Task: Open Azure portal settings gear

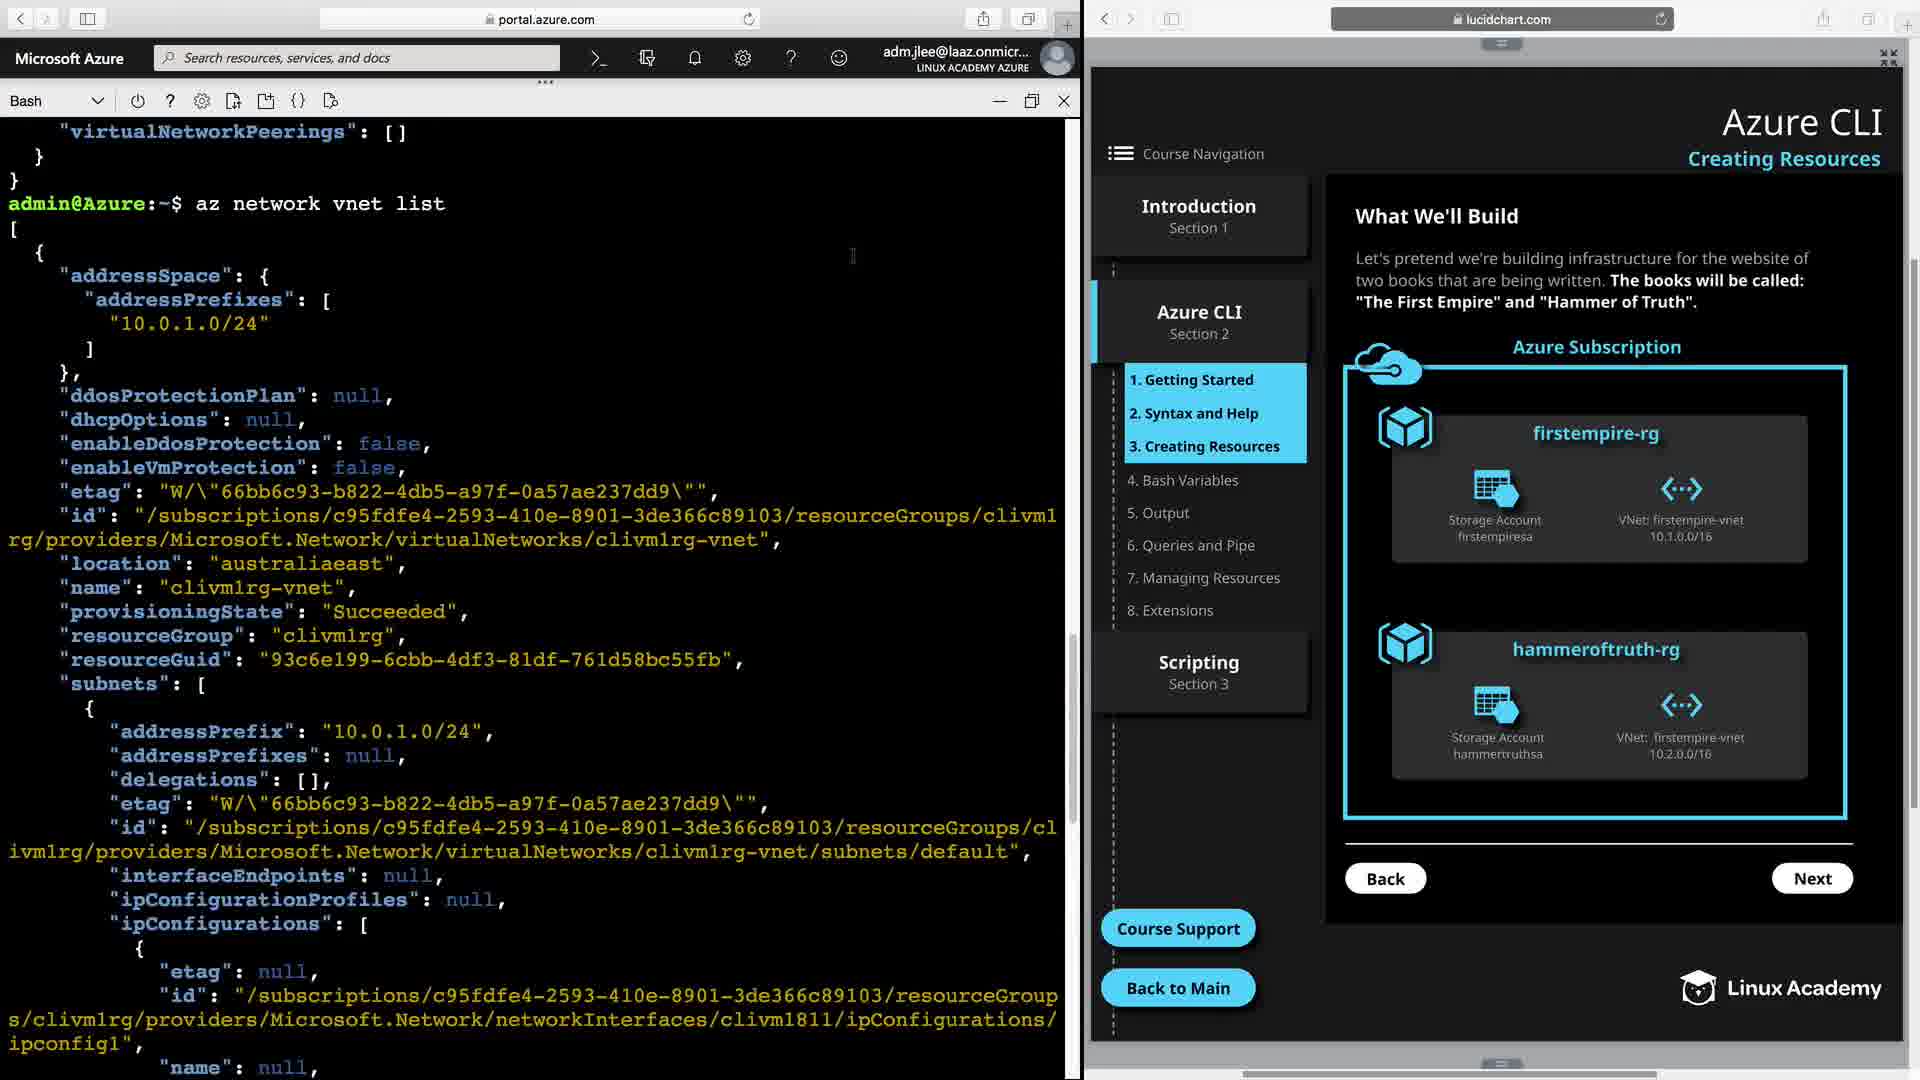Action: pos(743,58)
